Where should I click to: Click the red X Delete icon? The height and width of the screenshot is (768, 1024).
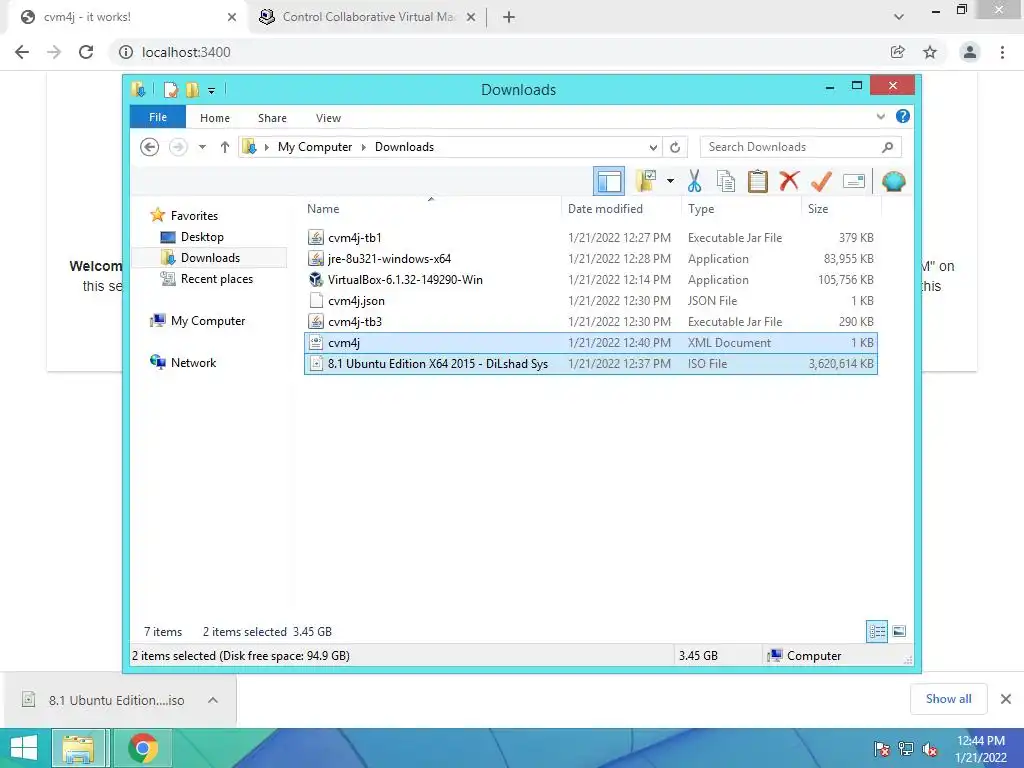(x=789, y=181)
